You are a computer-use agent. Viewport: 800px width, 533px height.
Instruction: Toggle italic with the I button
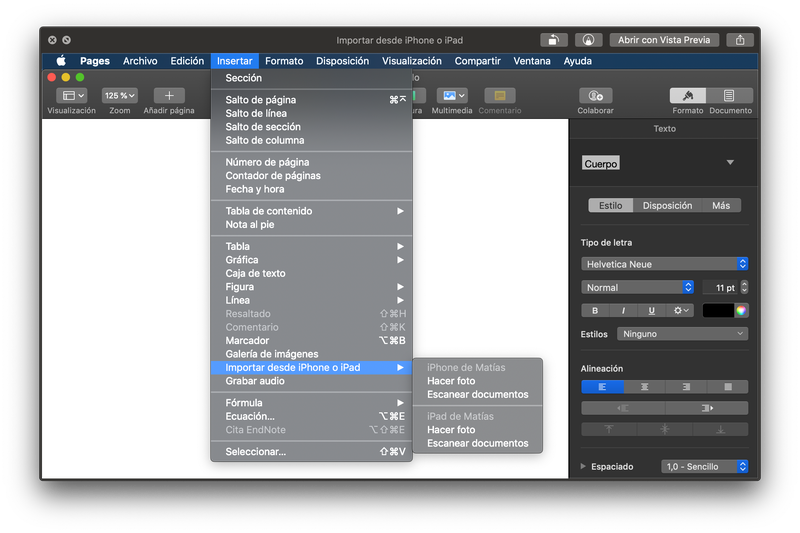[623, 310]
